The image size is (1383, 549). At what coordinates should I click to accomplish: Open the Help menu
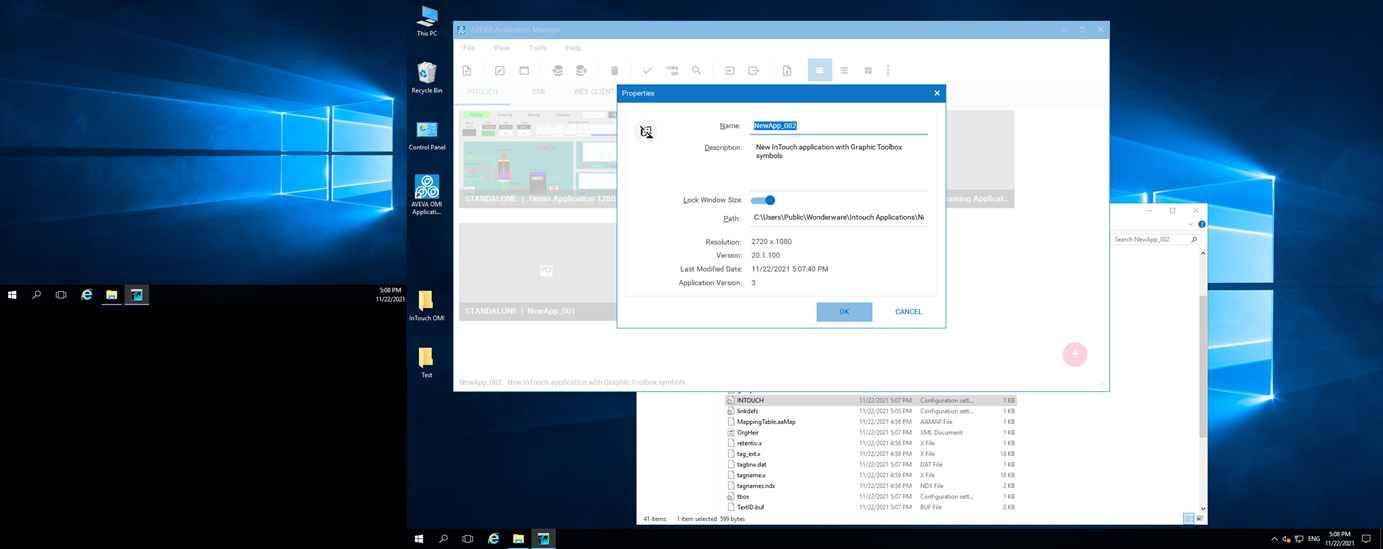click(x=573, y=48)
